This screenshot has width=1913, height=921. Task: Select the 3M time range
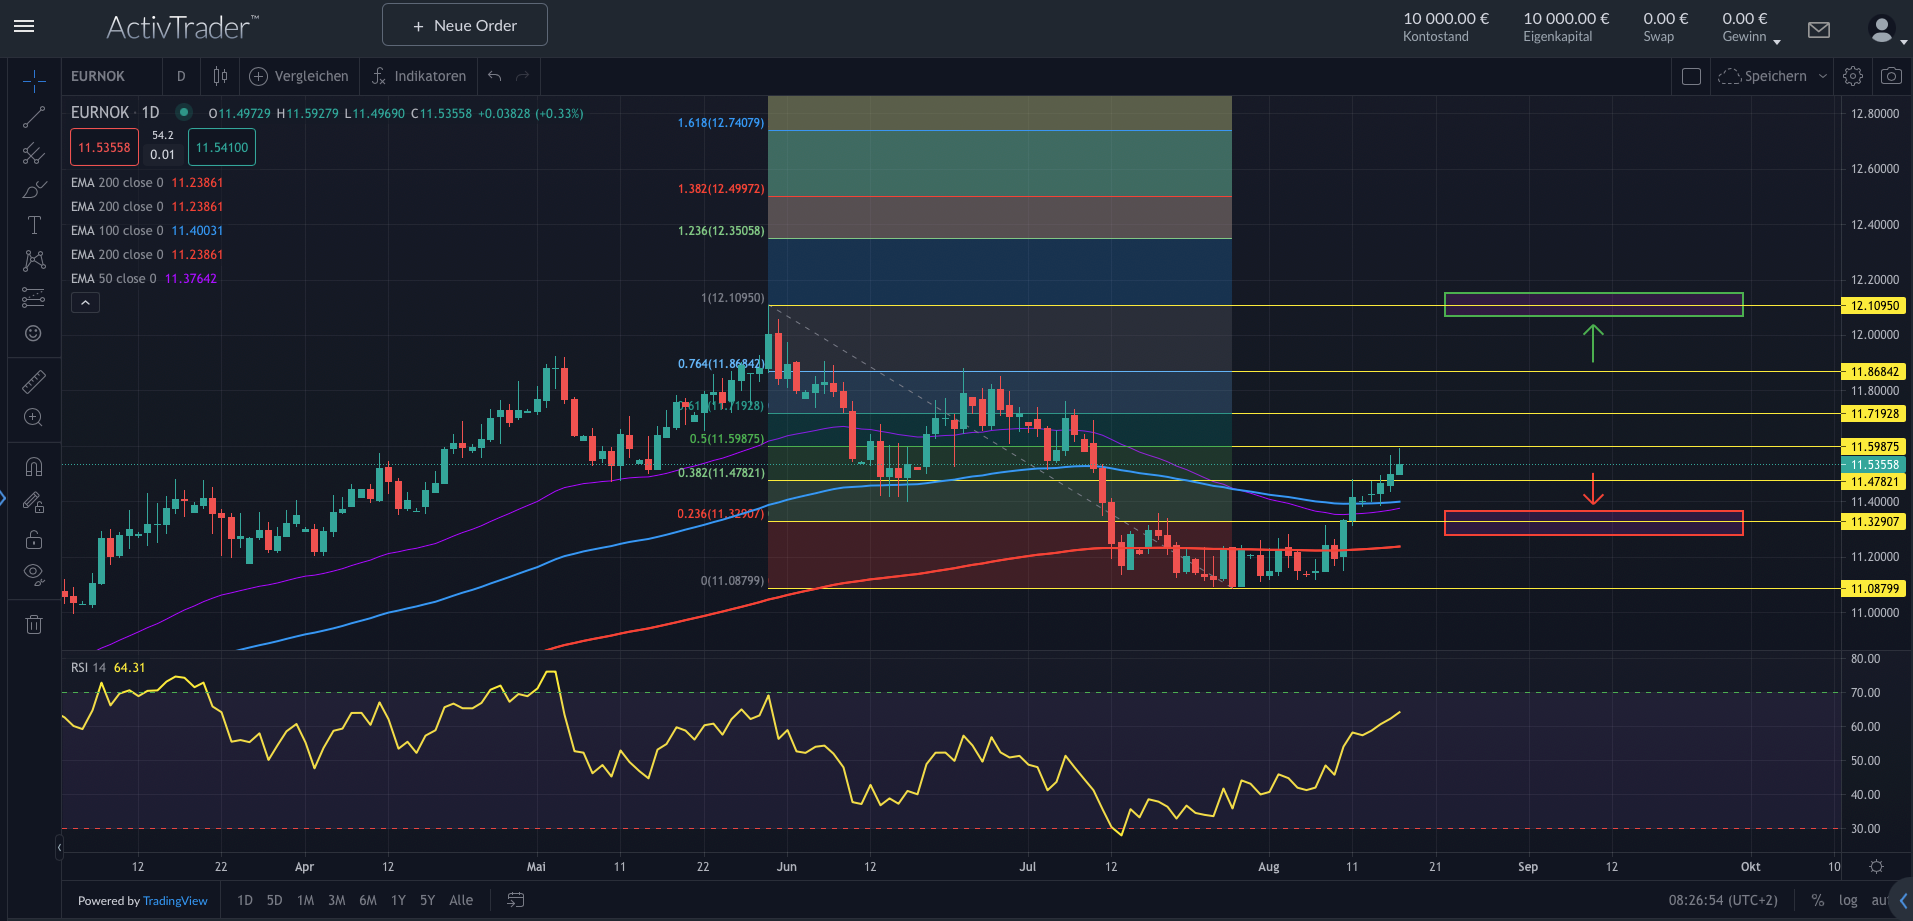click(337, 900)
